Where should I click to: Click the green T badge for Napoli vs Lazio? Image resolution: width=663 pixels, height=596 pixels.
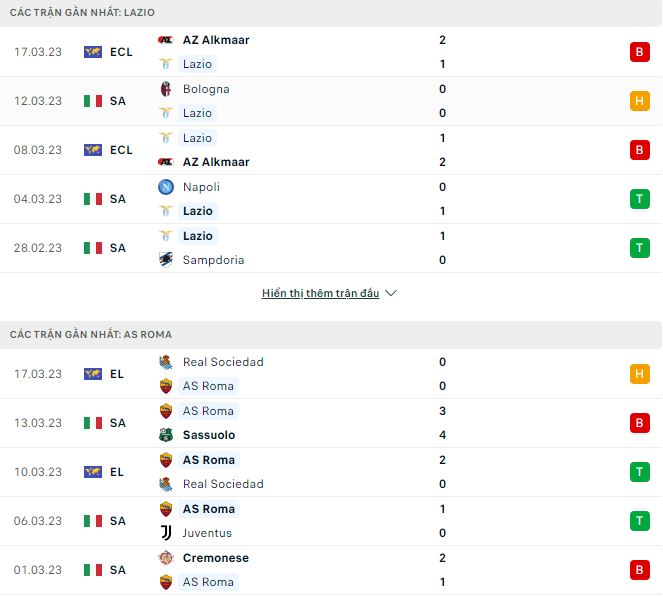[640, 199]
